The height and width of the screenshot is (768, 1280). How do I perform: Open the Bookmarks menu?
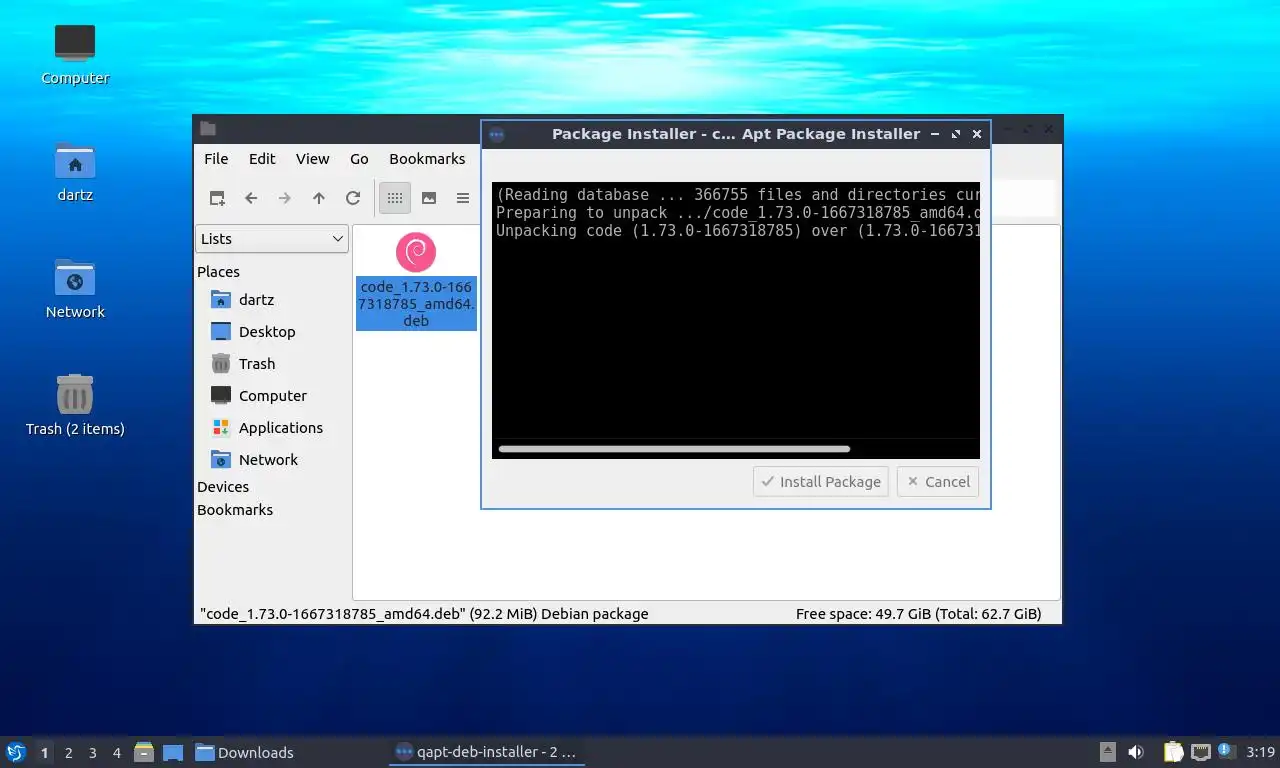point(427,159)
